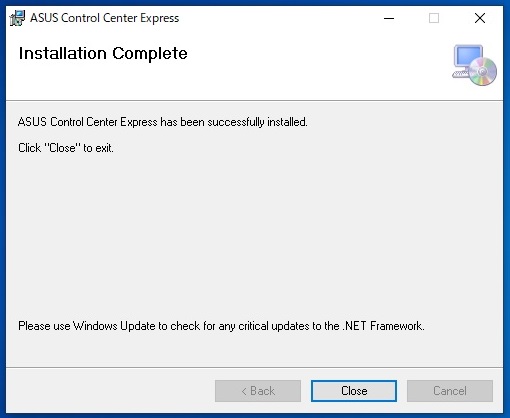The height and width of the screenshot is (418, 510).
Task: Click the "Installation Complete" heading
Action: pos(103,53)
